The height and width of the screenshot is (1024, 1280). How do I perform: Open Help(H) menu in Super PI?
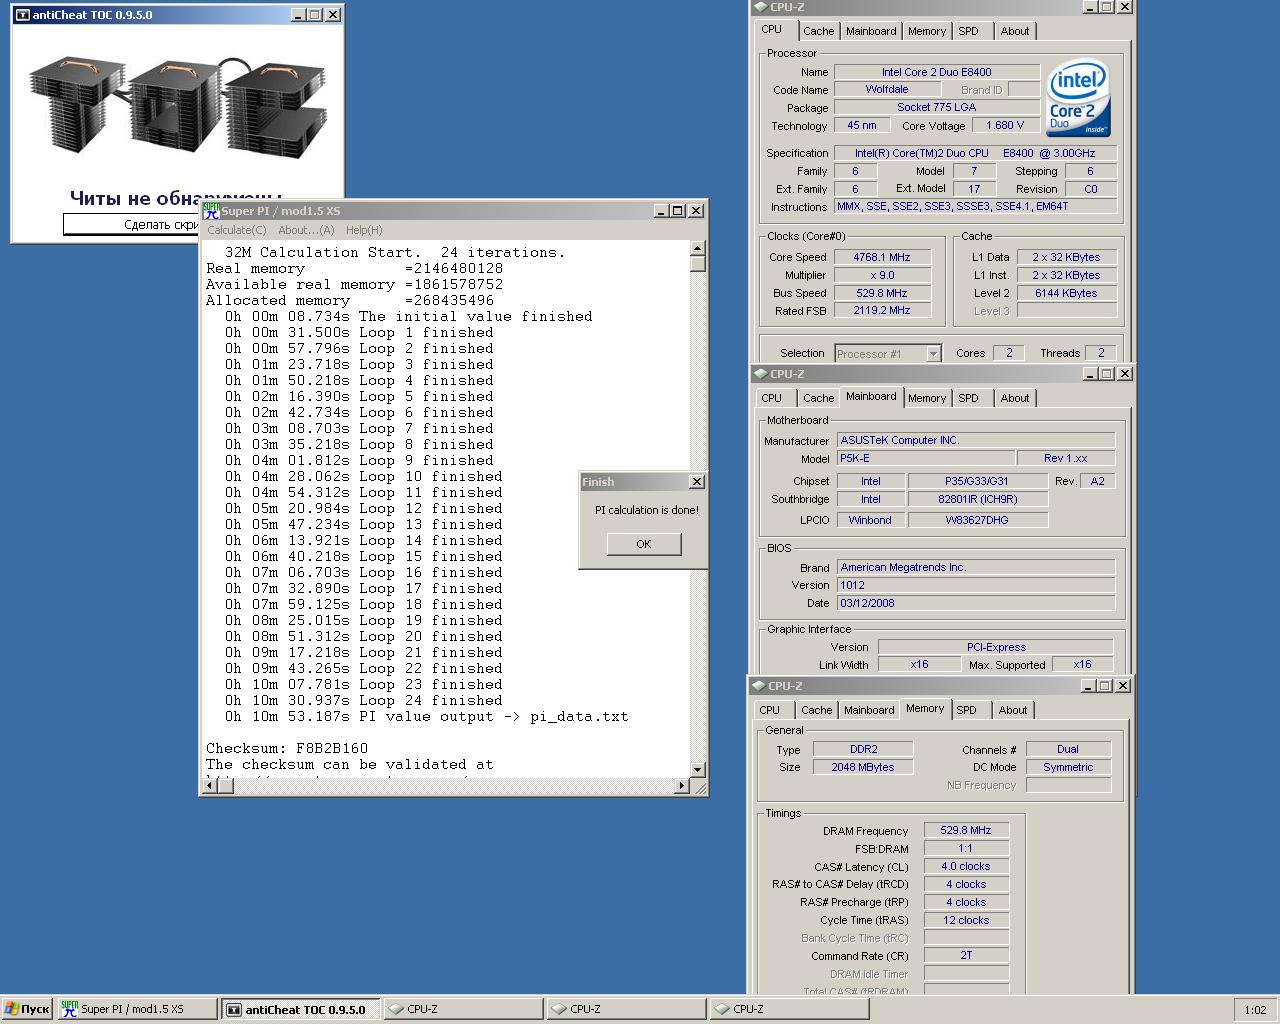[364, 230]
